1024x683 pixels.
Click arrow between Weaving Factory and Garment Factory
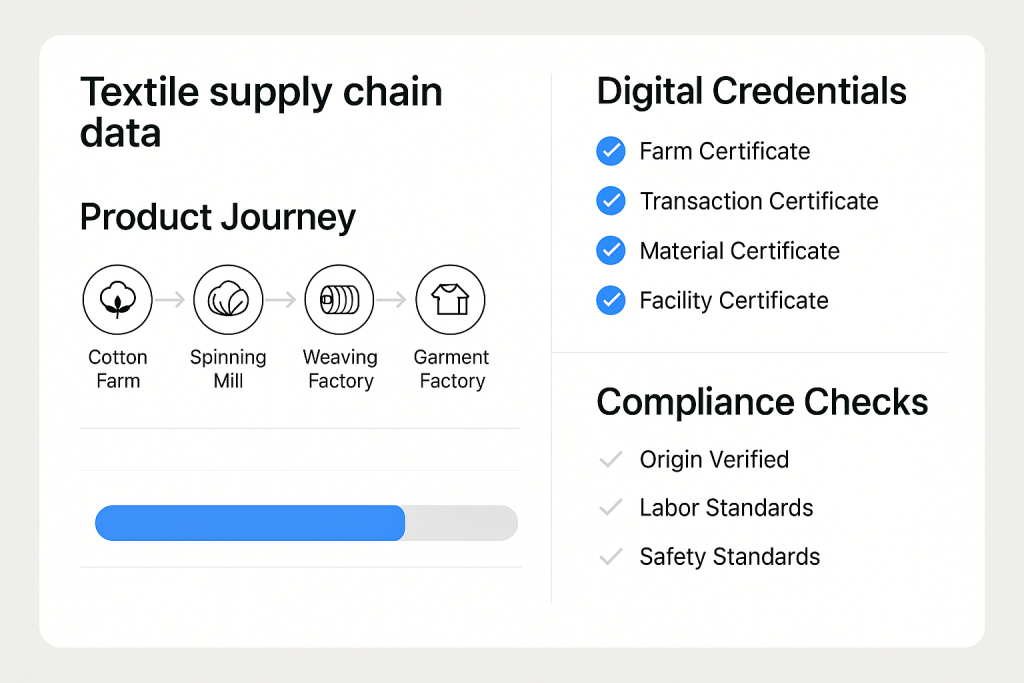click(x=394, y=299)
